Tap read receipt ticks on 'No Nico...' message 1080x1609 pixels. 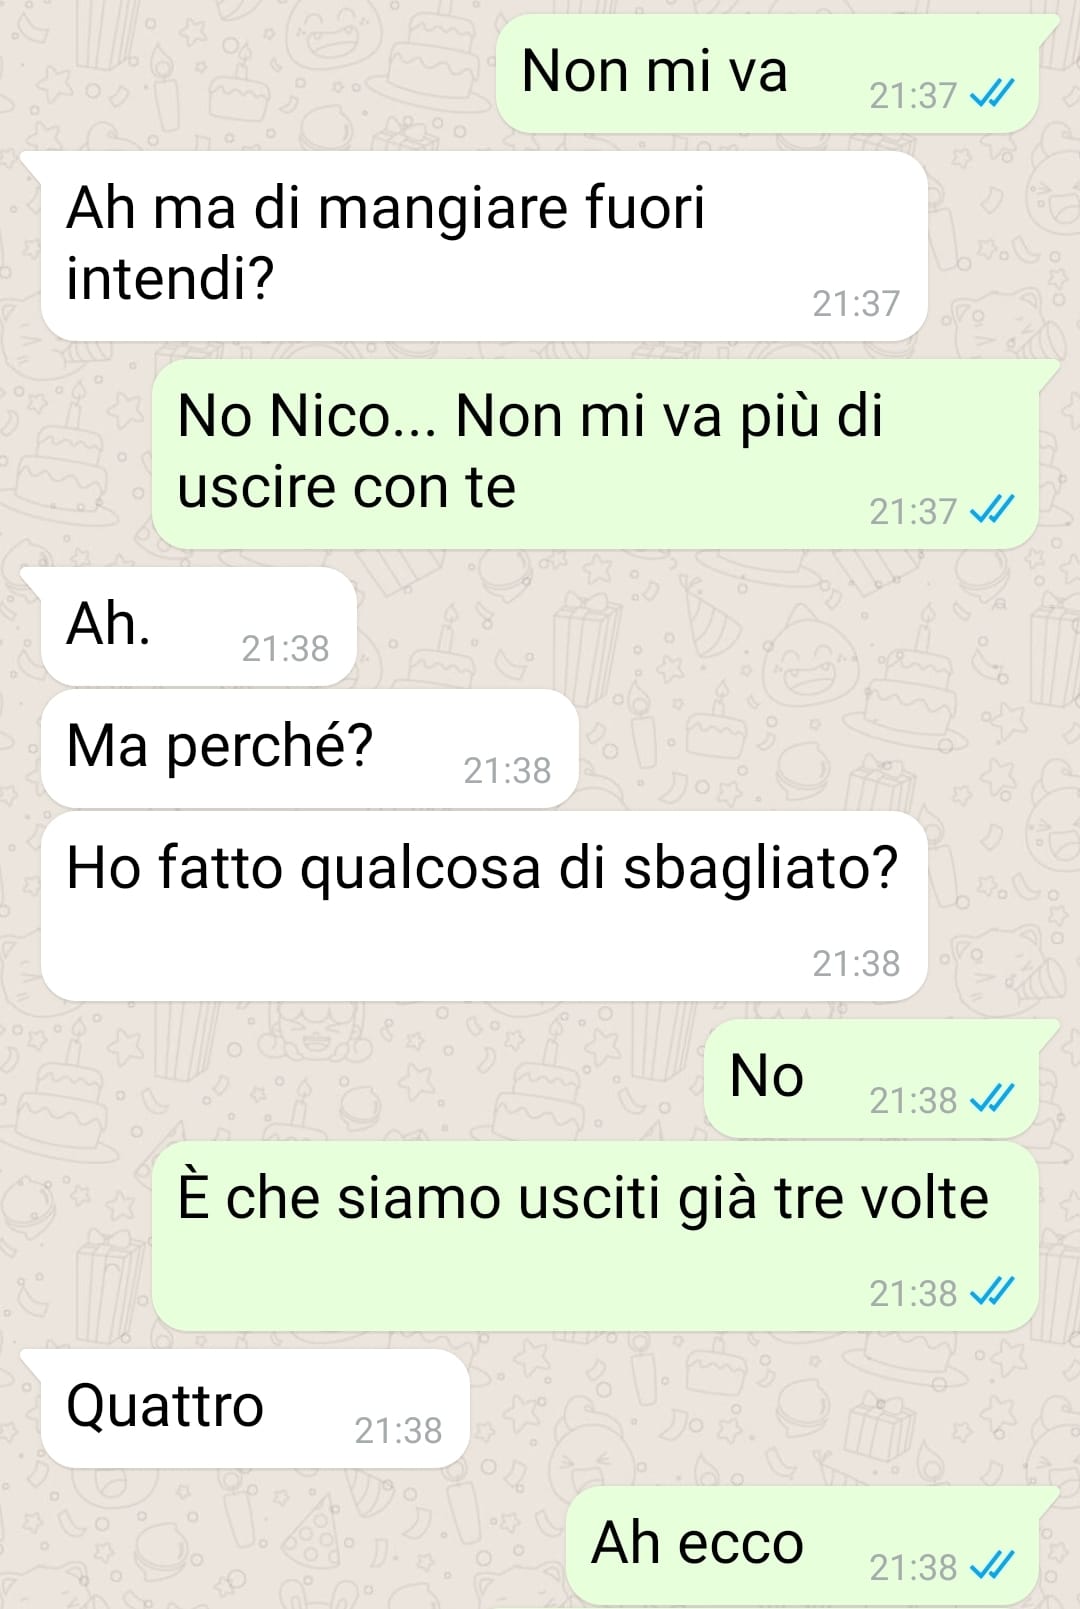[992, 510]
